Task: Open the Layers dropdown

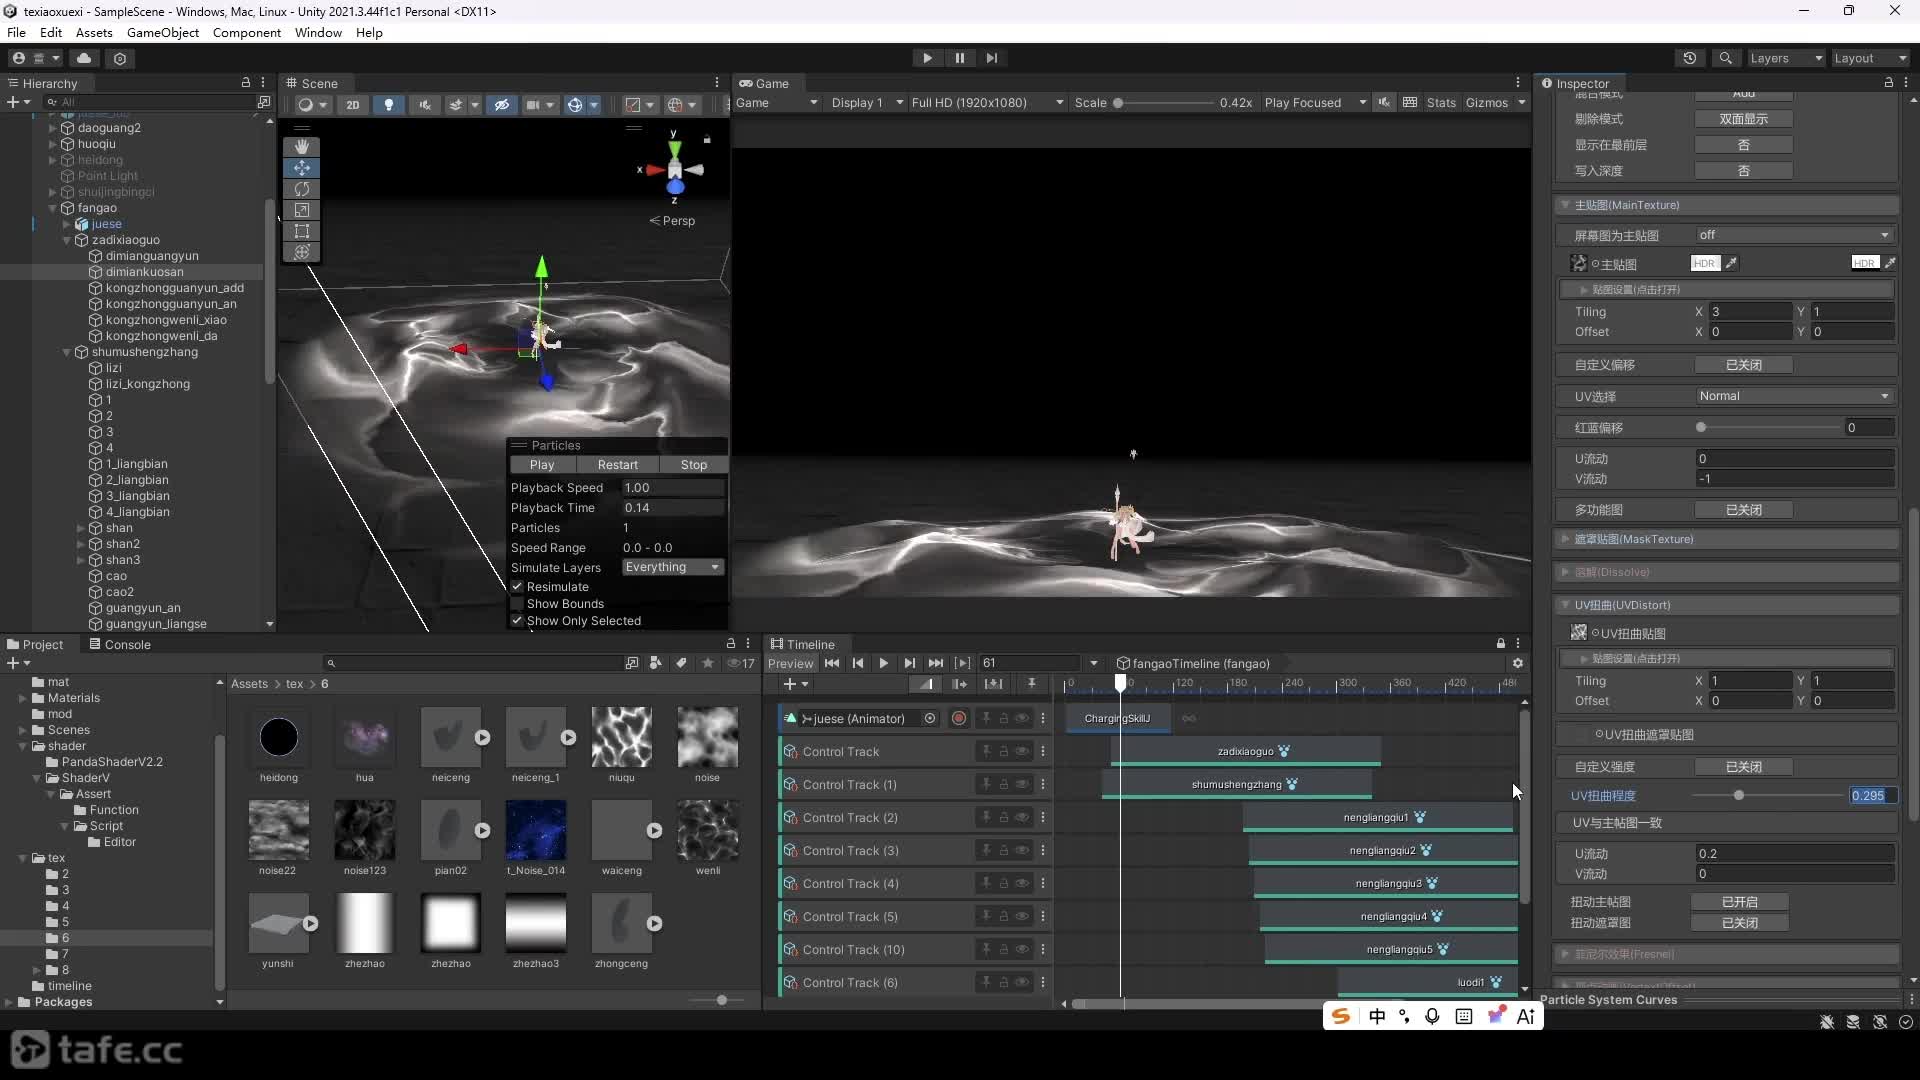Action: pyautogui.click(x=1786, y=58)
